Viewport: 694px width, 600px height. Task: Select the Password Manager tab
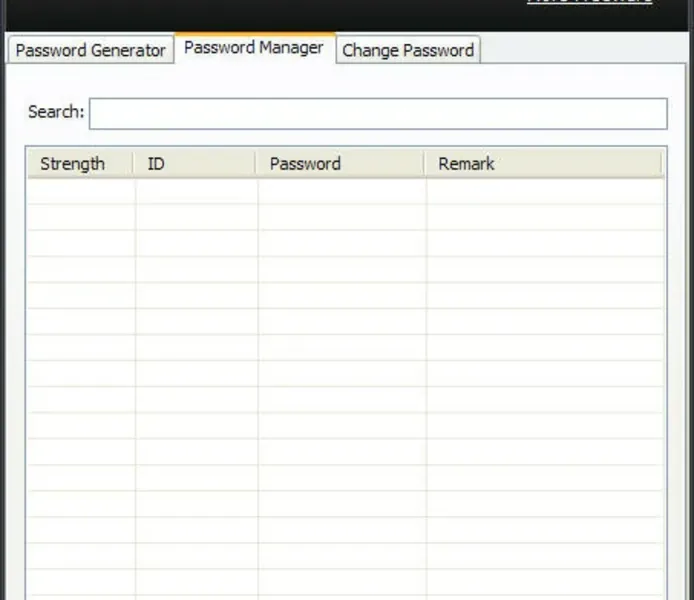point(254,48)
